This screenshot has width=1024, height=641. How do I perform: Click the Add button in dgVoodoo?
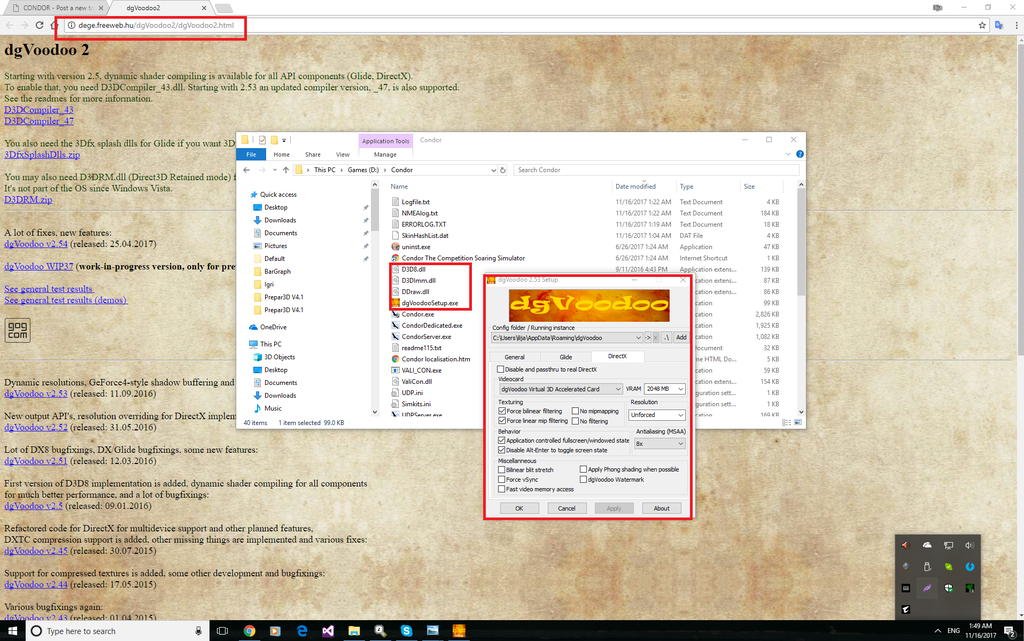point(681,337)
